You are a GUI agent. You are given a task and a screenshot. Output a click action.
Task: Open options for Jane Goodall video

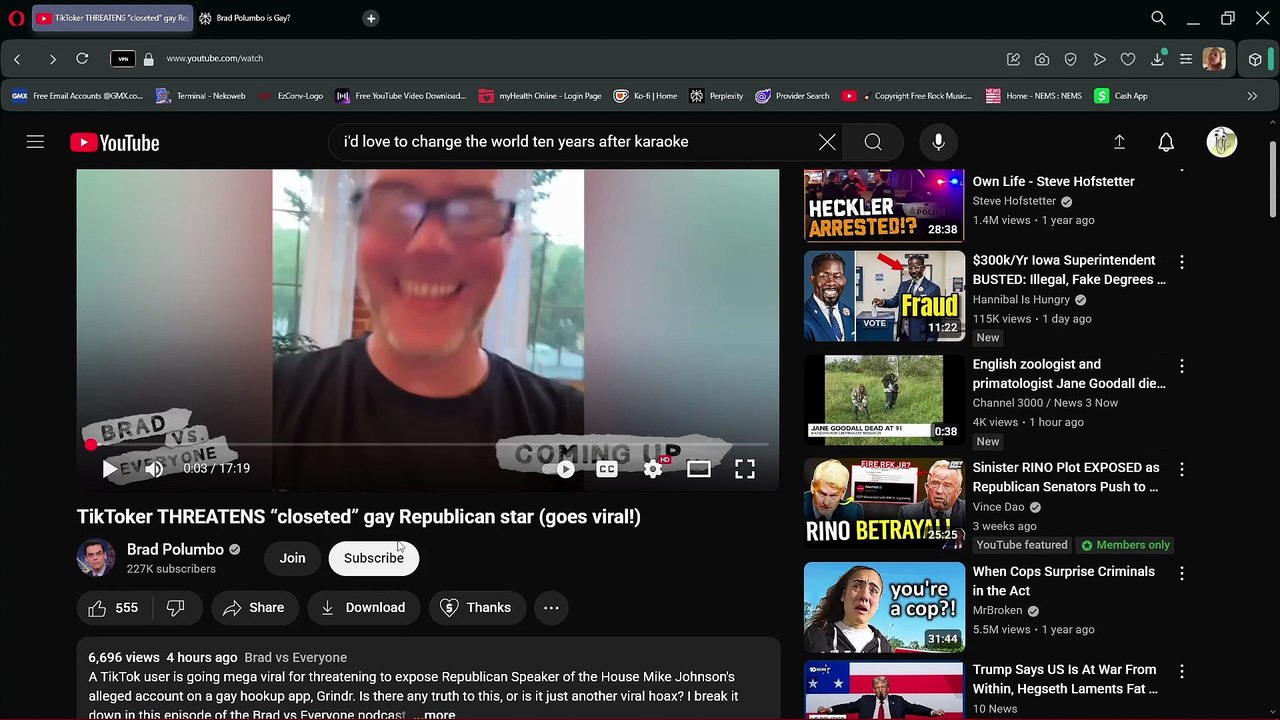tap(1182, 366)
